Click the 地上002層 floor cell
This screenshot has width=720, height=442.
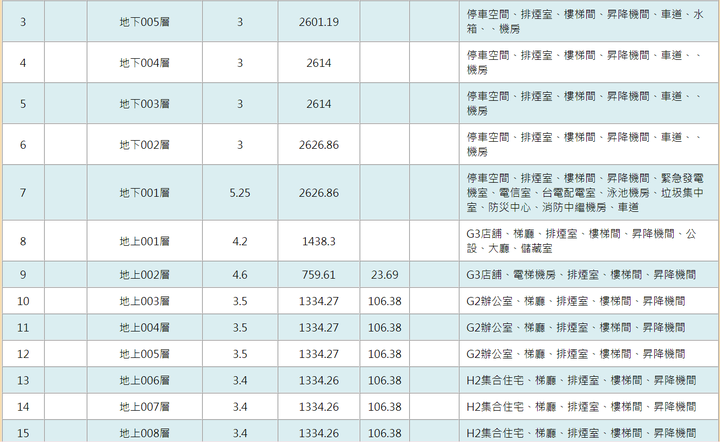(145, 274)
